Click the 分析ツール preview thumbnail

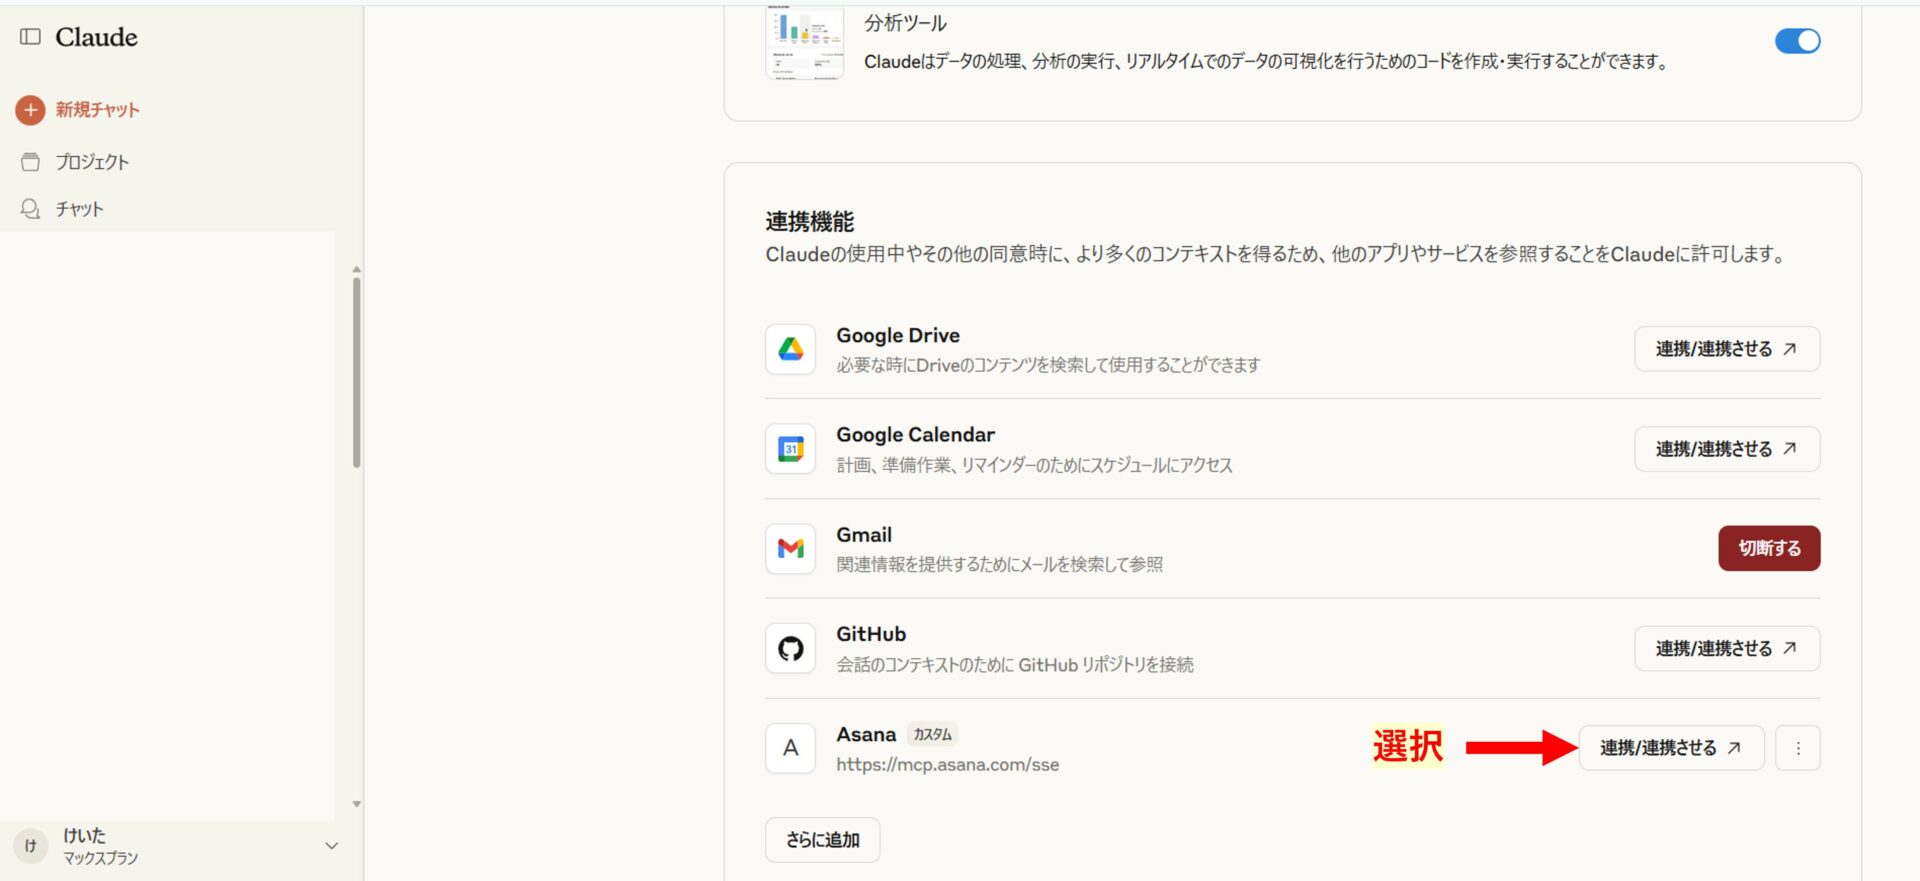(x=804, y=42)
